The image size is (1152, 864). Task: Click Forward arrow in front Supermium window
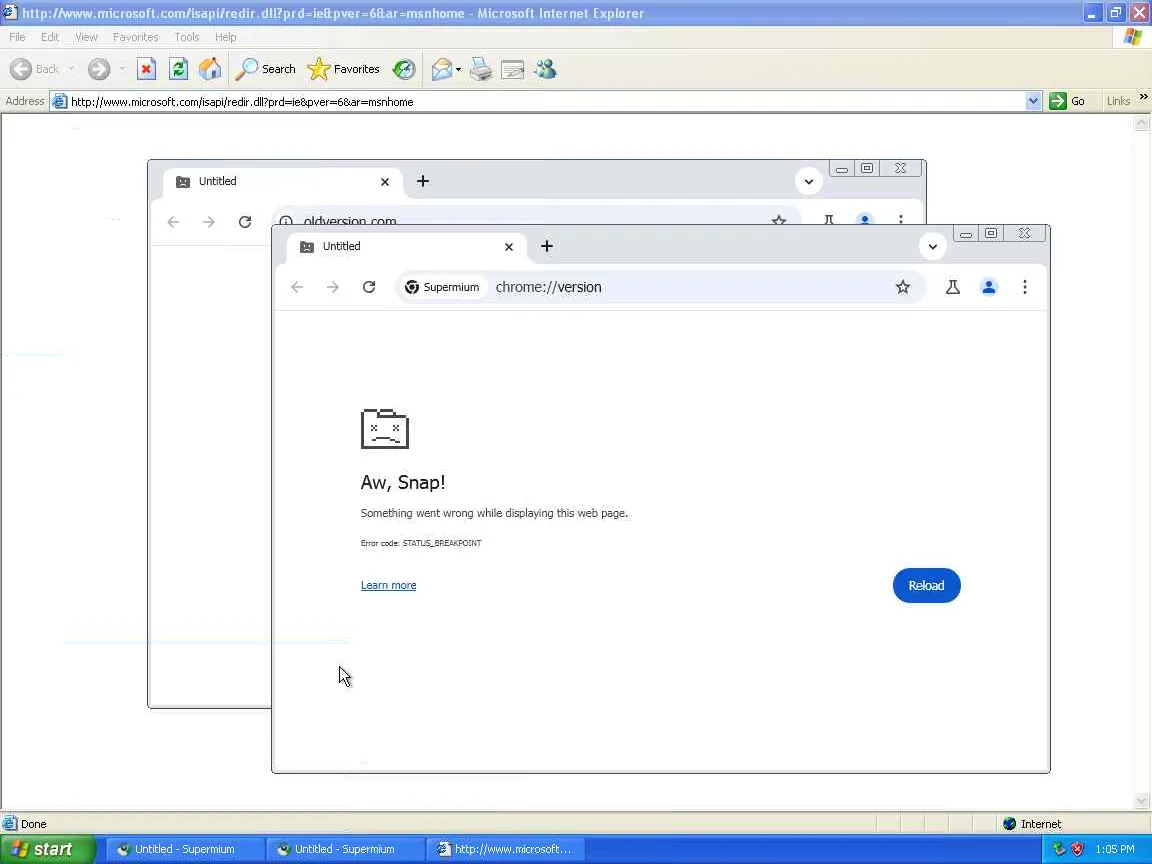point(333,287)
